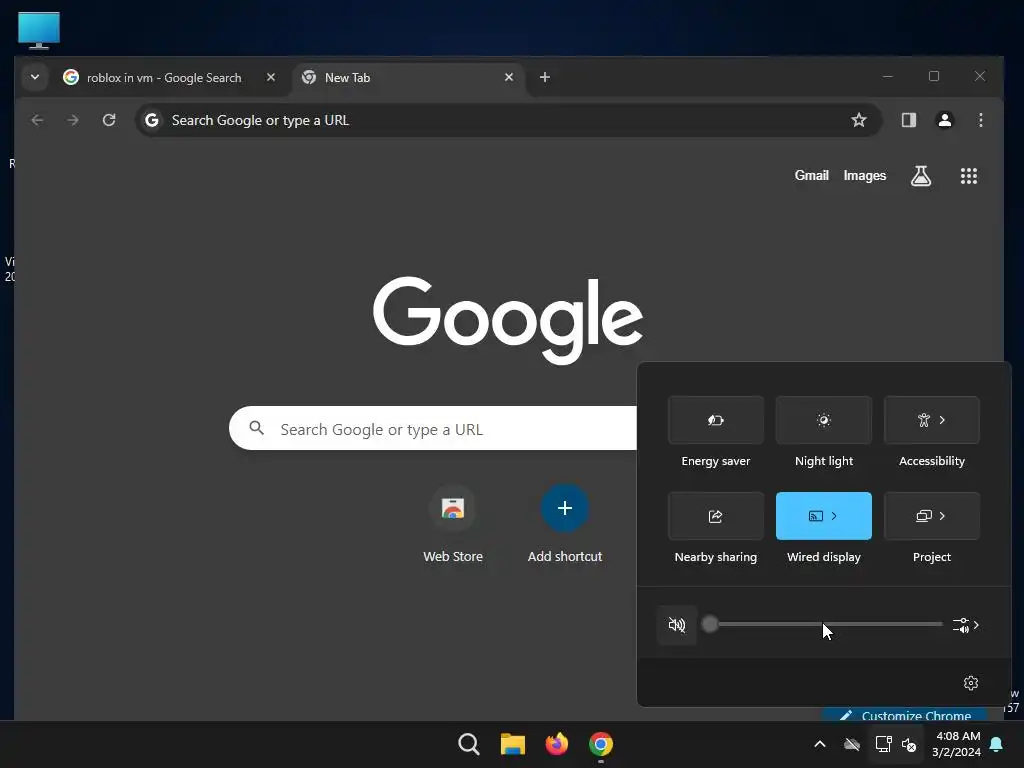Image resolution: width=1024 pixels, height=768 pixels.
Task: Open the clock showing 4:08 AM
Action: pos(957,744)
